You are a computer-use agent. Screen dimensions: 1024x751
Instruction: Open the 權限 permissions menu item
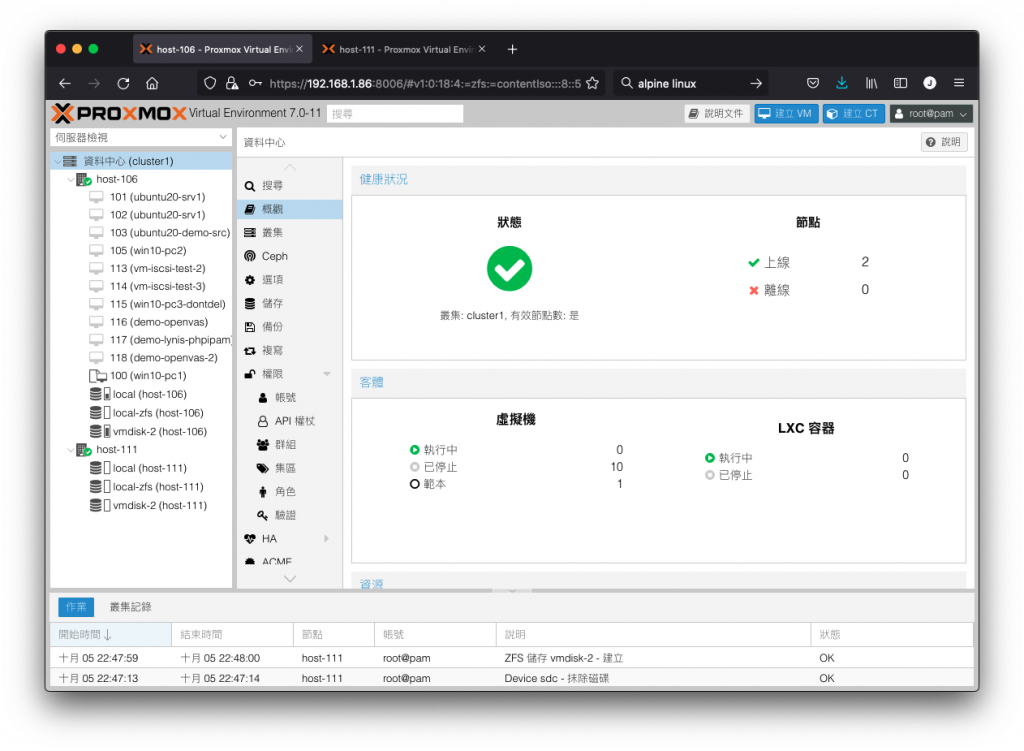coord(290,374)
